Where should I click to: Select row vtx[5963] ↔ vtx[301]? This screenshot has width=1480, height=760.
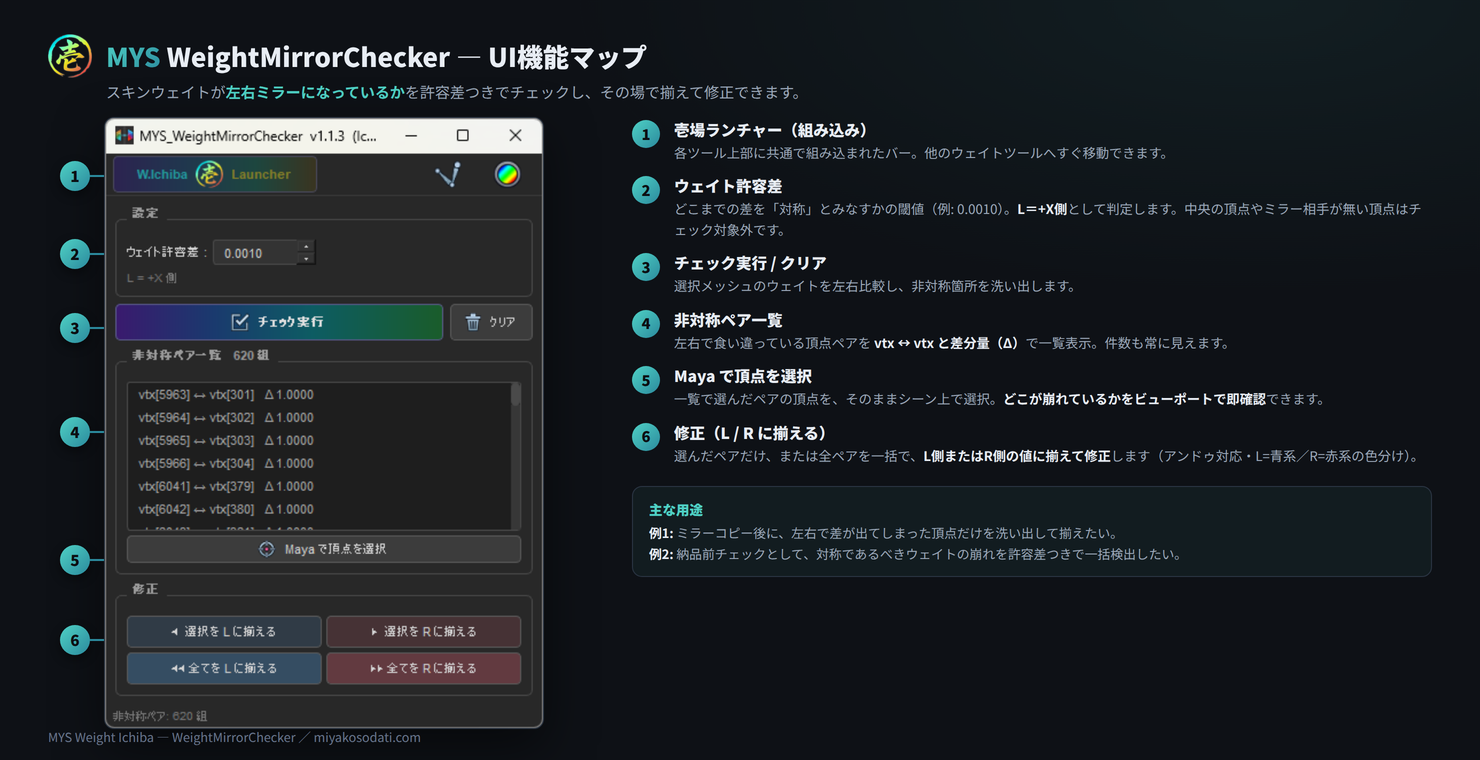click(319, 395)
